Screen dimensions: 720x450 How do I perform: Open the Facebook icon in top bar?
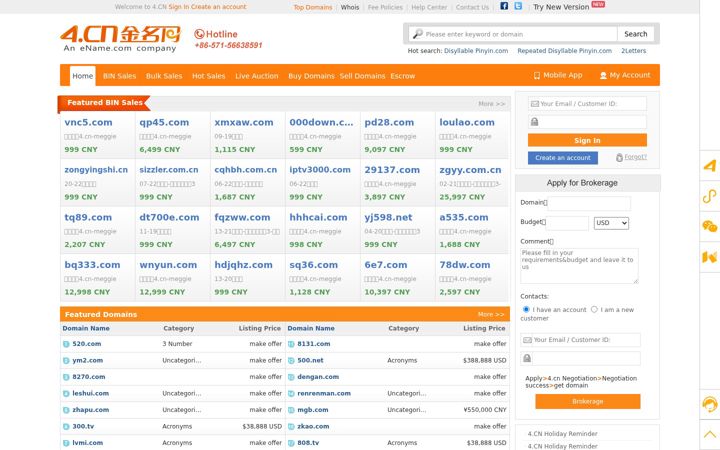504,6
